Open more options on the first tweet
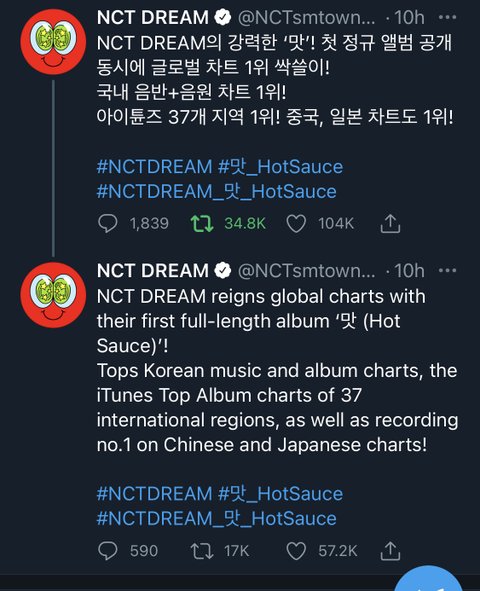 [448, 17]
